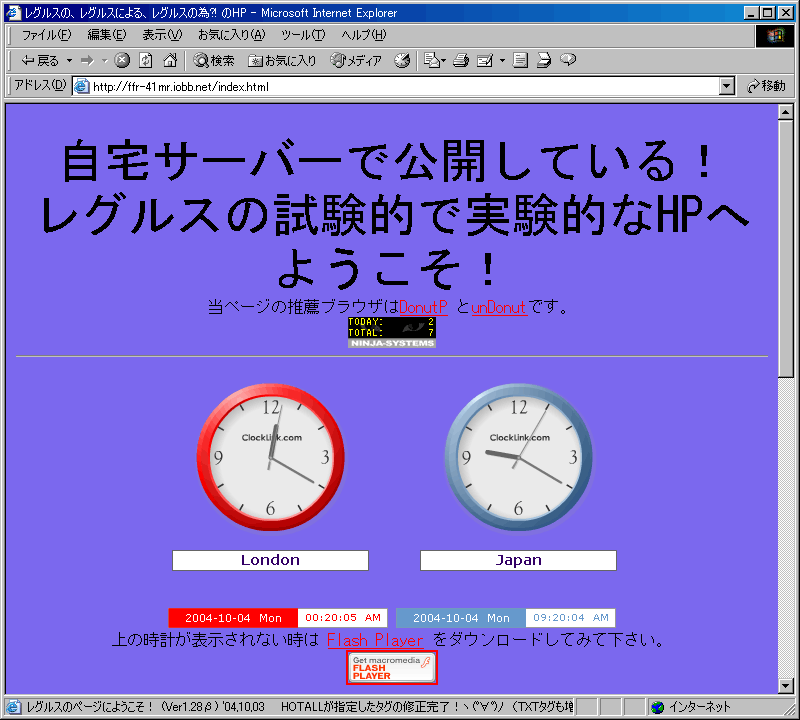Open the お気に入り(A) menu

[232, 35]
